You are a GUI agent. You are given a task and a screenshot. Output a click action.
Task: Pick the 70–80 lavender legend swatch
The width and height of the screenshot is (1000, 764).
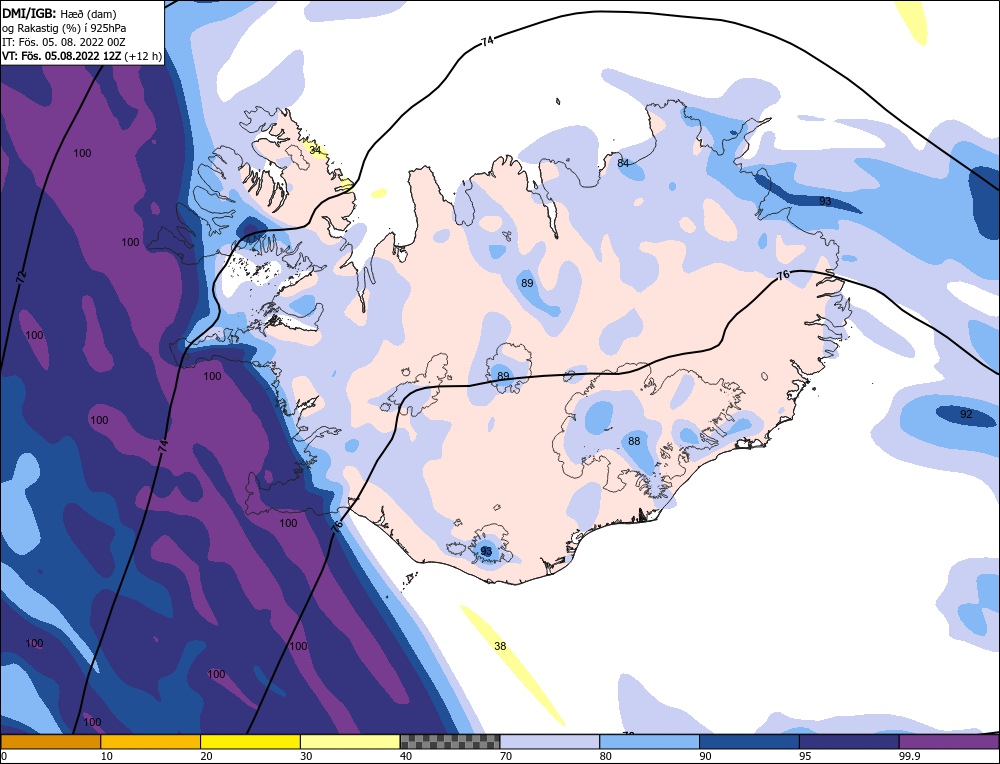[550, 742]
